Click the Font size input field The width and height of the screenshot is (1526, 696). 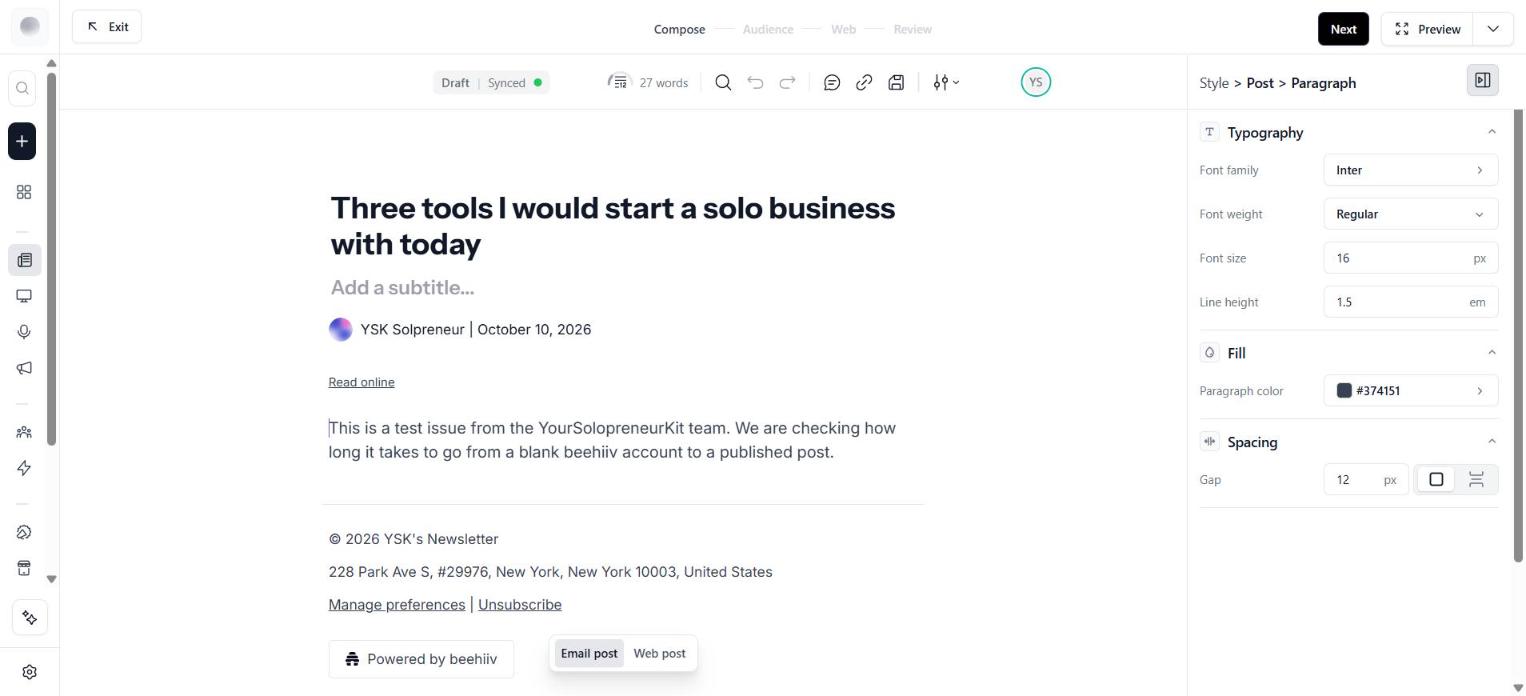point(1410,258)
